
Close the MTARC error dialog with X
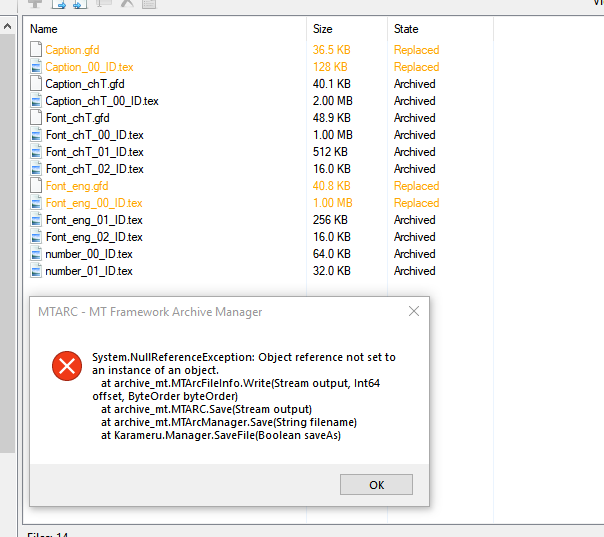(414, 311)
